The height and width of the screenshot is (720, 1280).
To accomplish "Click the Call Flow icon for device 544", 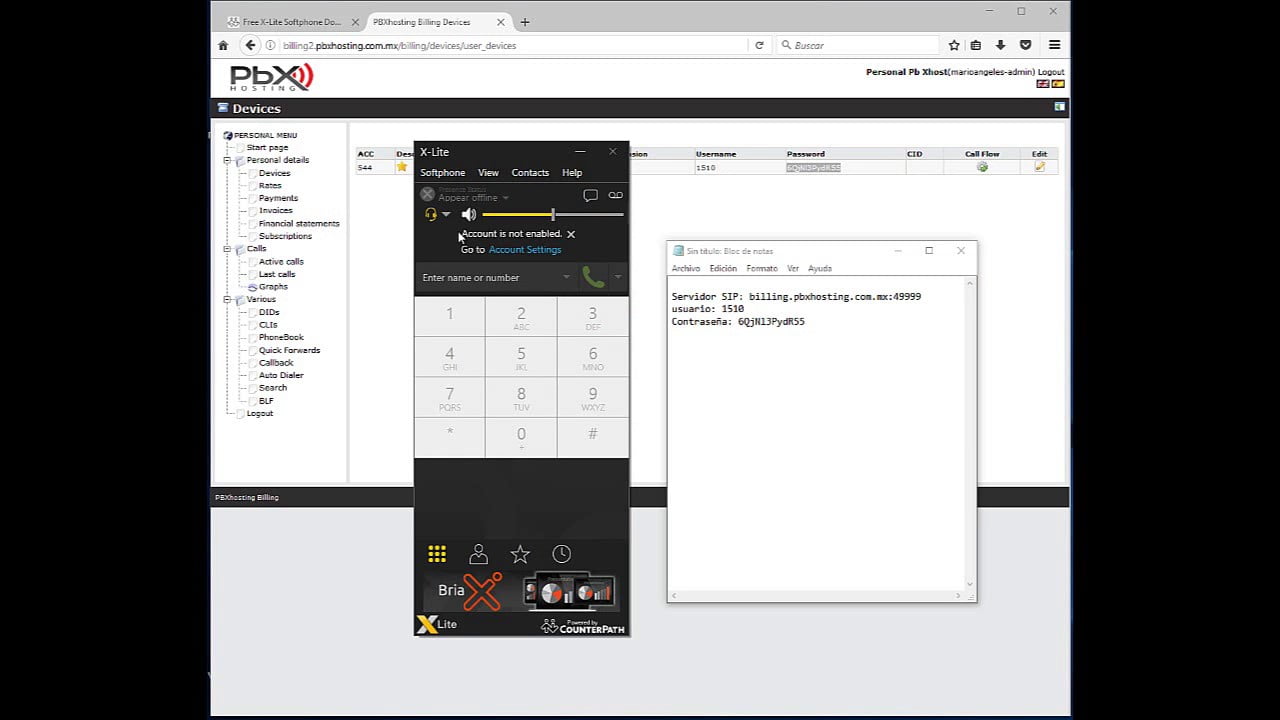I will pyautogui.click(x=982, y=167).
